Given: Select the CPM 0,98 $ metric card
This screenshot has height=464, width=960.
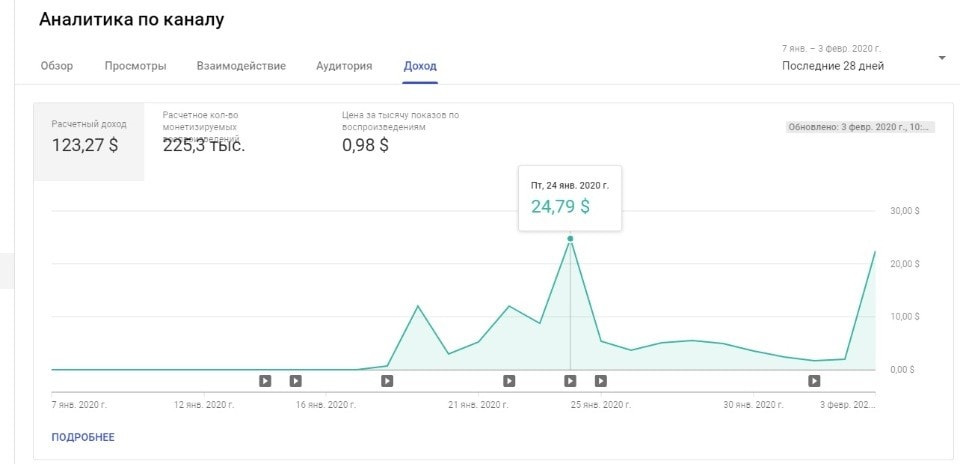Looking at the screenshot, I should 400,130.
